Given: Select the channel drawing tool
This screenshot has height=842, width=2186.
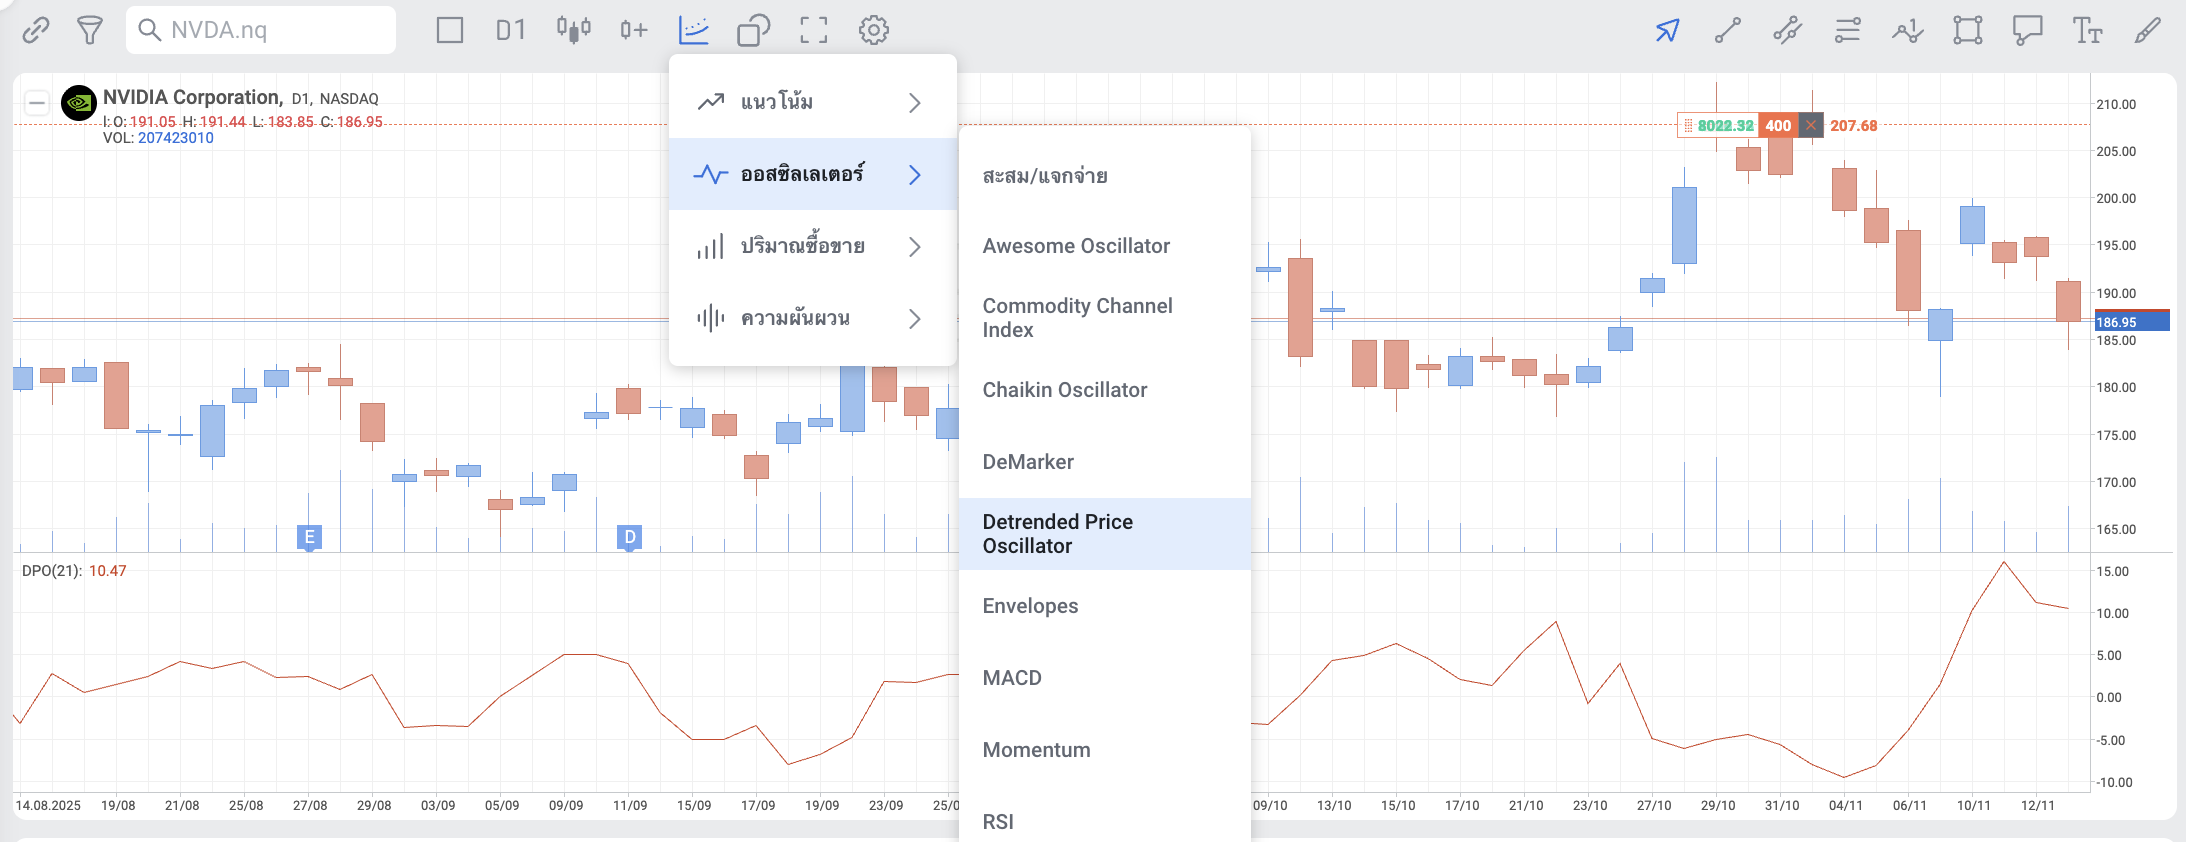Looking at the screenshot, I should click(x=1788, y=30).
